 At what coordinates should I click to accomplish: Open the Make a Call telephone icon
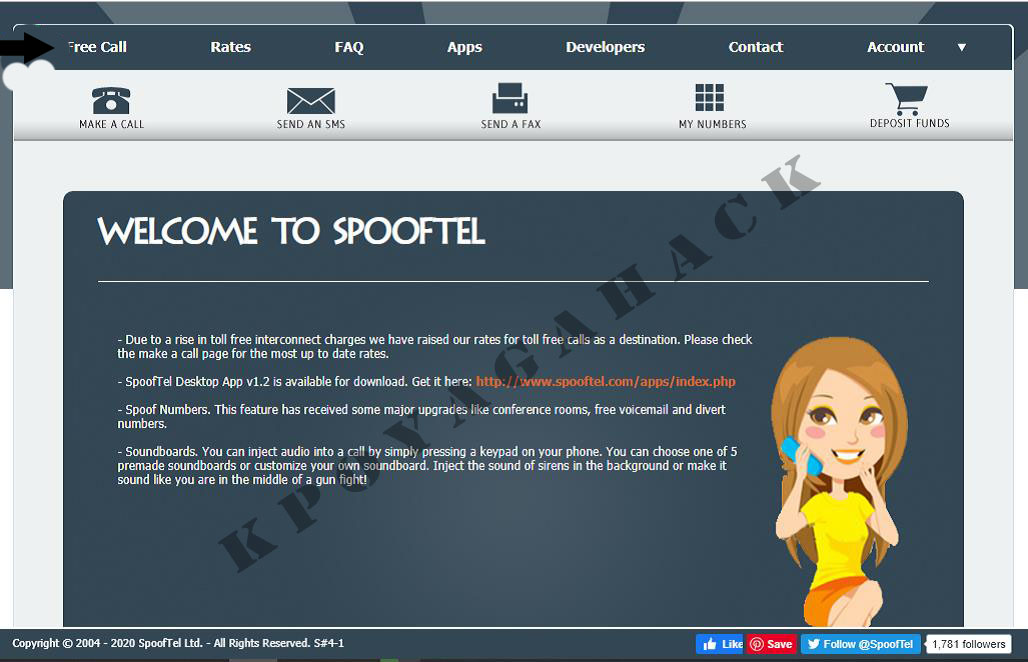[111, 100]
